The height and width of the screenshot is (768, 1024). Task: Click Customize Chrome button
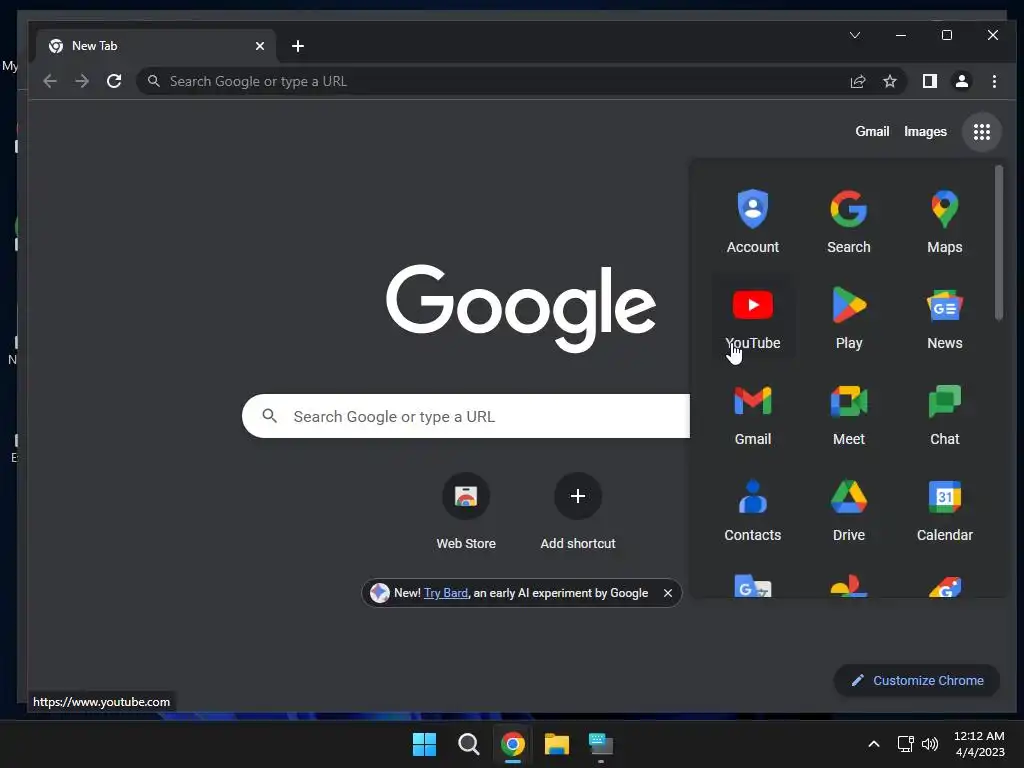pyautogui.click(x=916, y=680)
